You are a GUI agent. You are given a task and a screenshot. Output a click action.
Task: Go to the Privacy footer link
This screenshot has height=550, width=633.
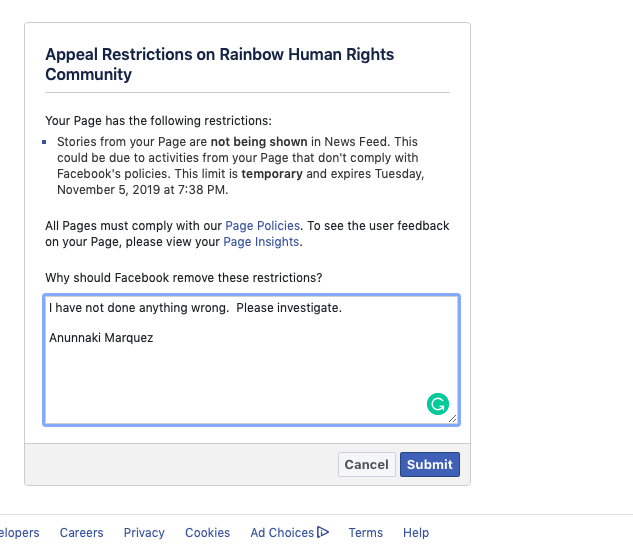pos(144,533)
